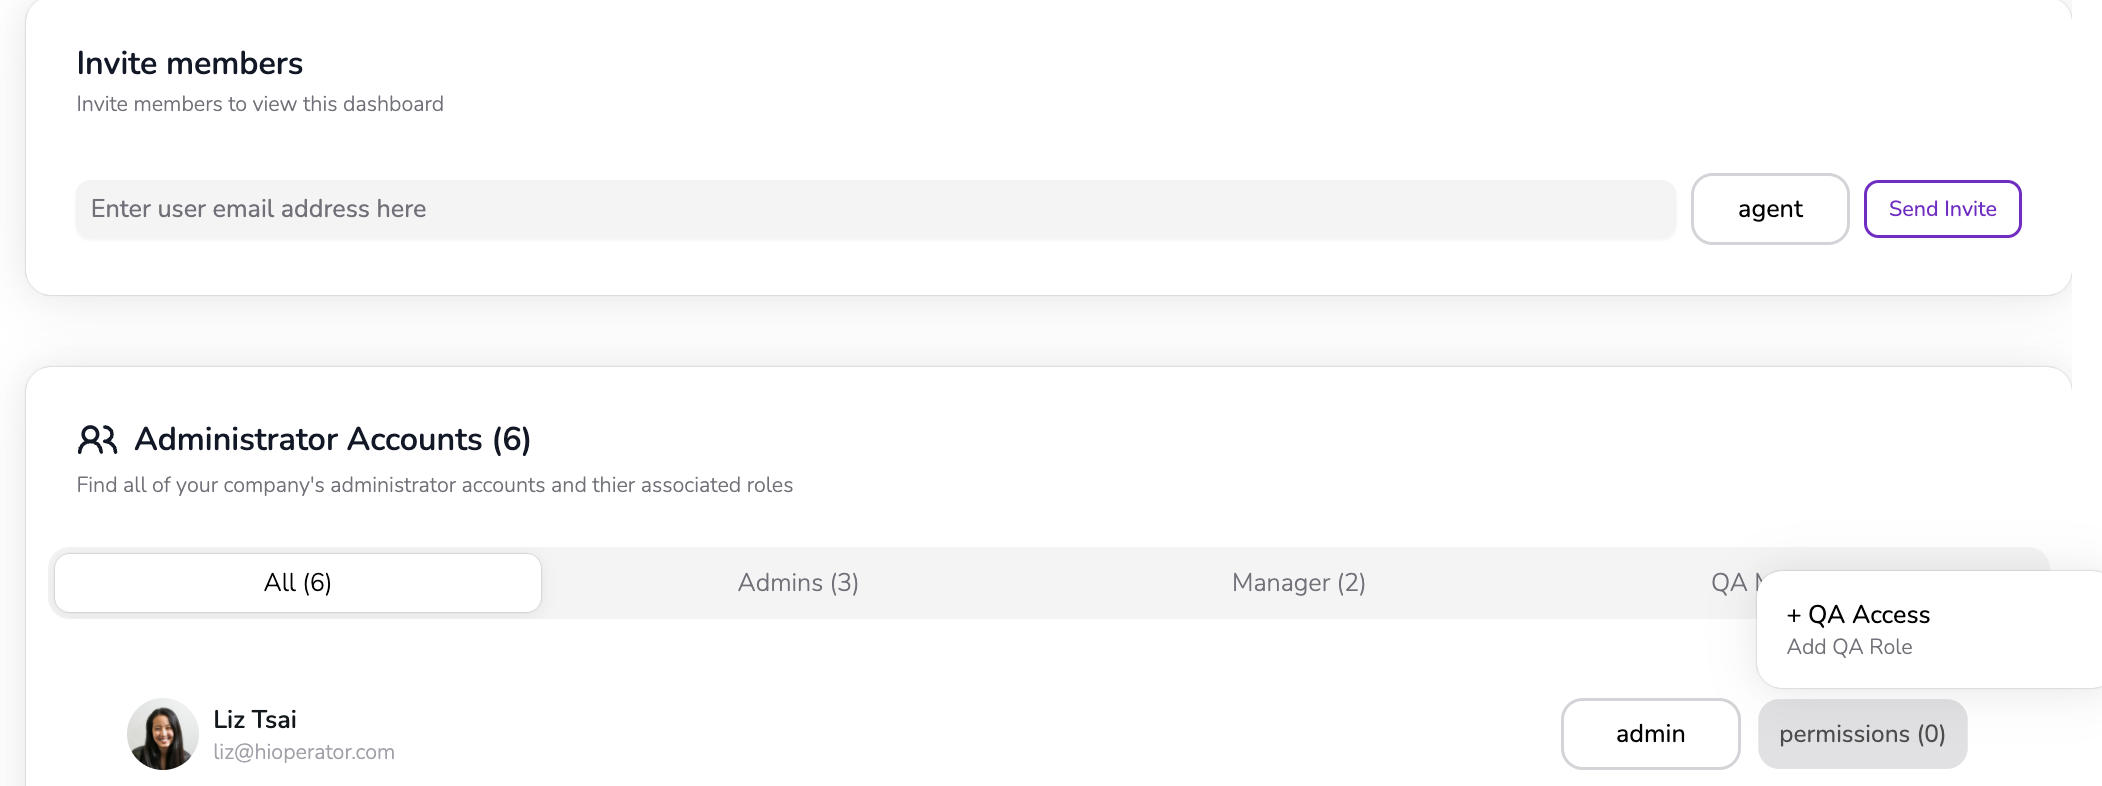Click the users icon beside Administrator Accounts

point(97,439)
